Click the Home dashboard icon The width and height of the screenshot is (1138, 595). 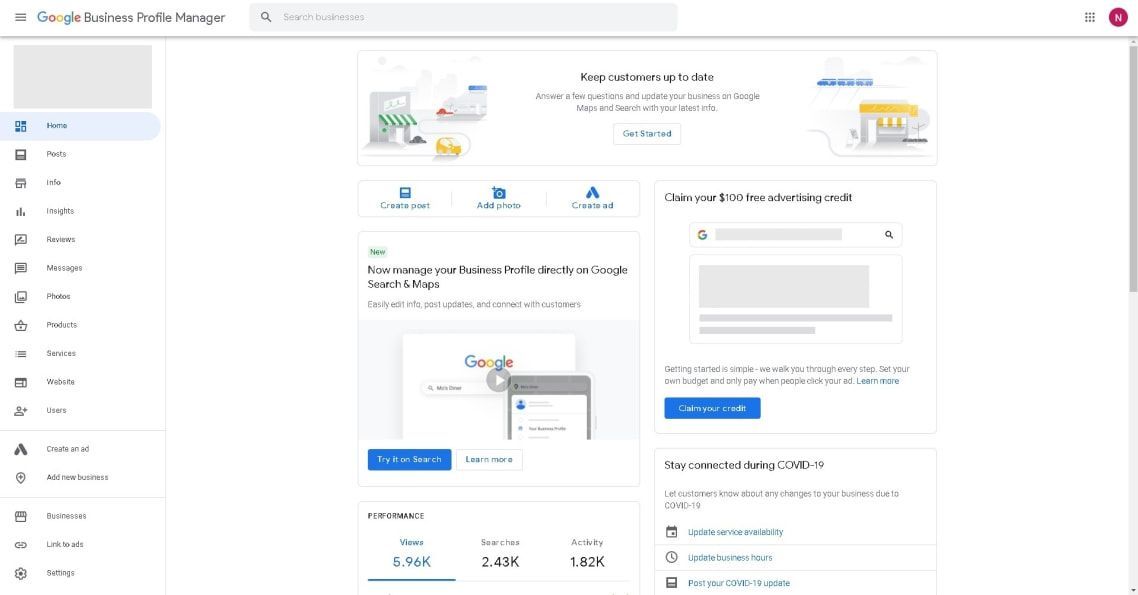coord(20,126)
